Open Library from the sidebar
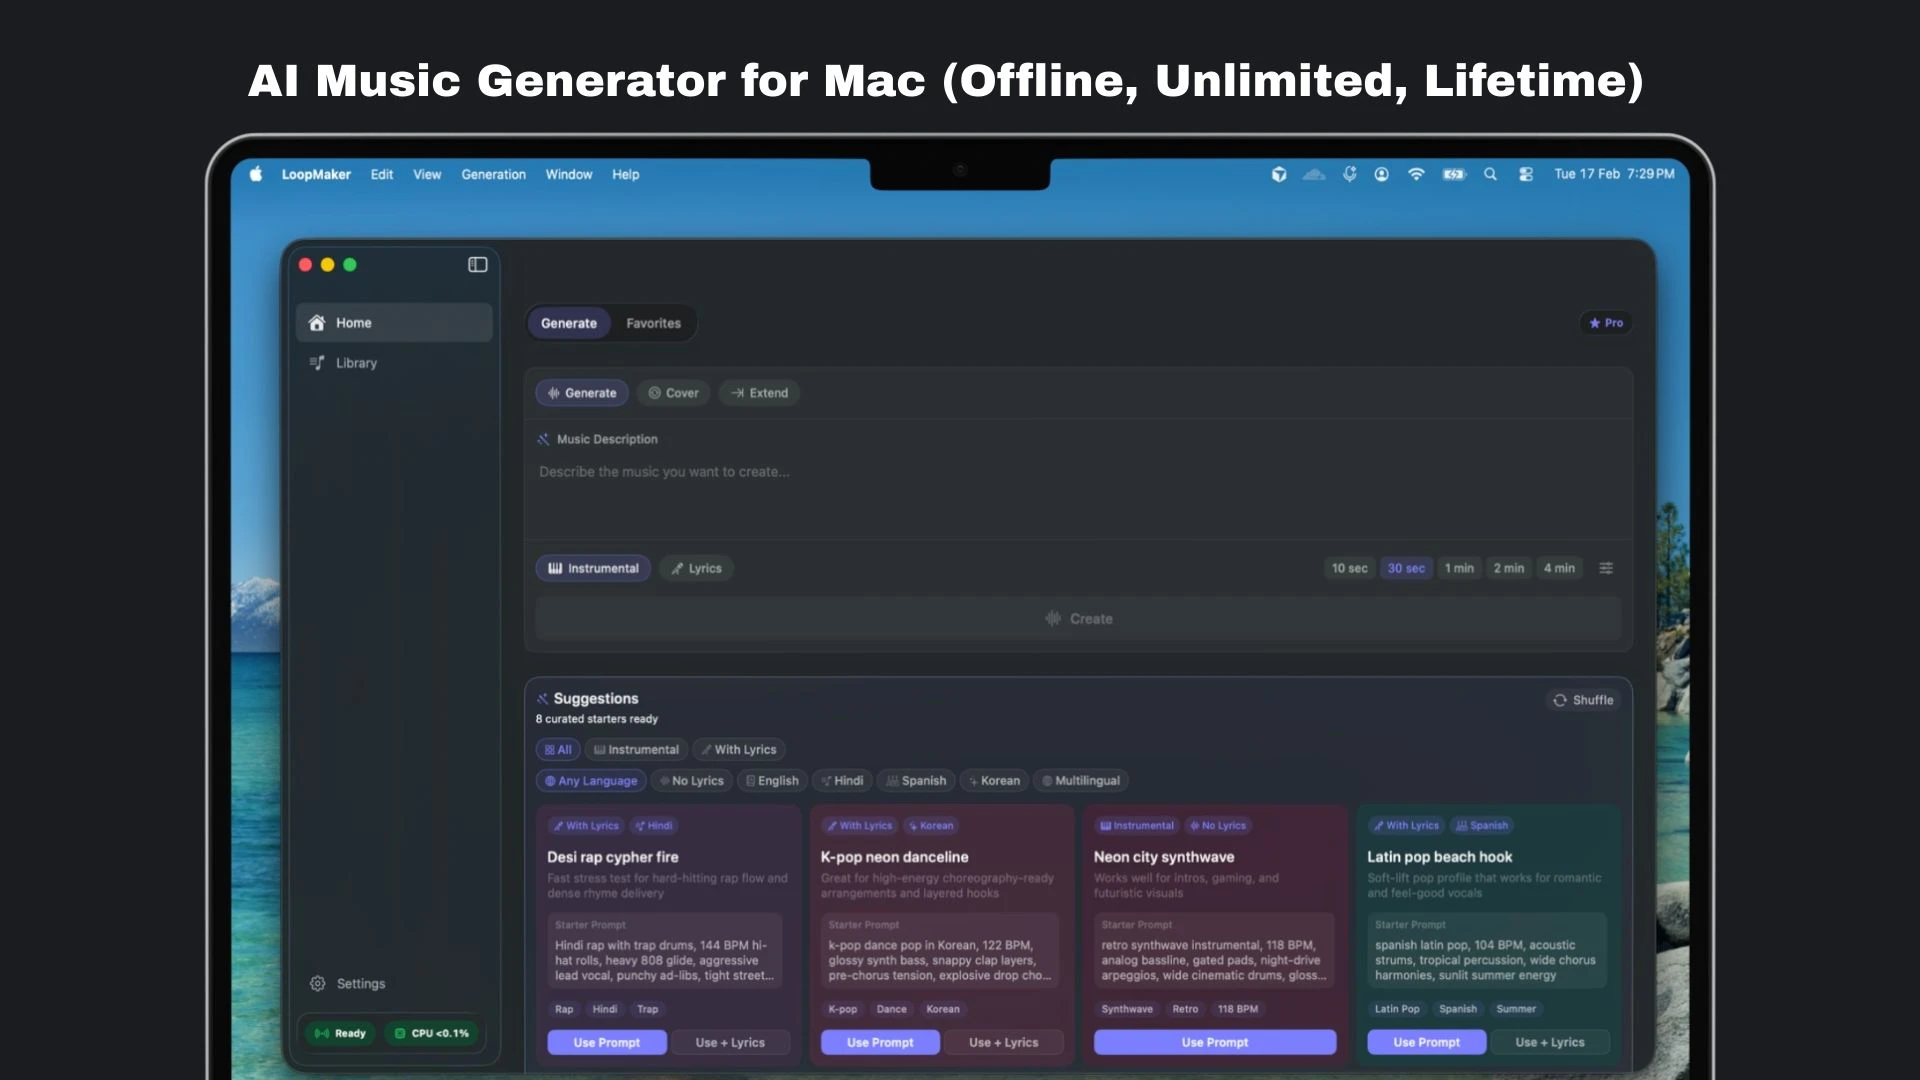 coord(356,363)
